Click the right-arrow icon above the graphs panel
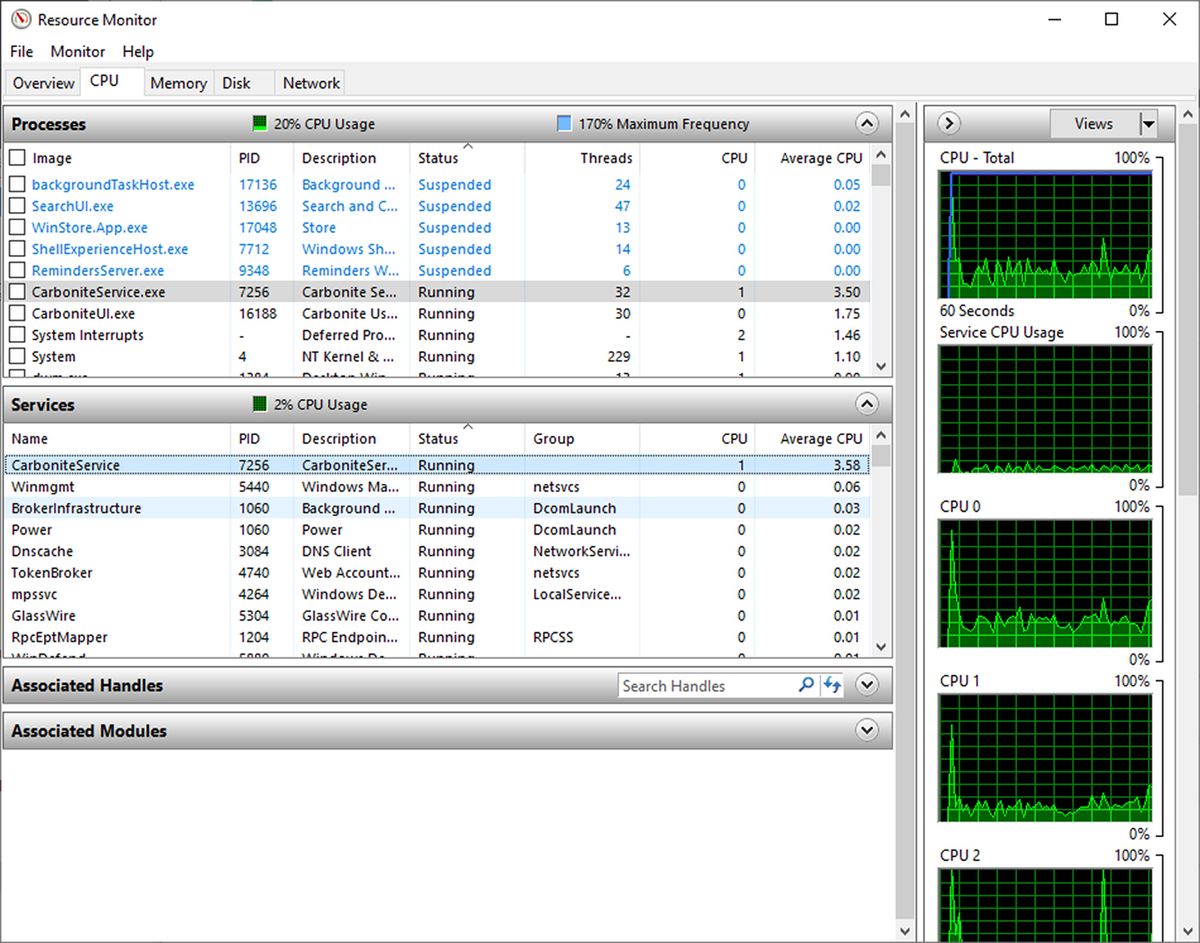 [x=947, y=123]
